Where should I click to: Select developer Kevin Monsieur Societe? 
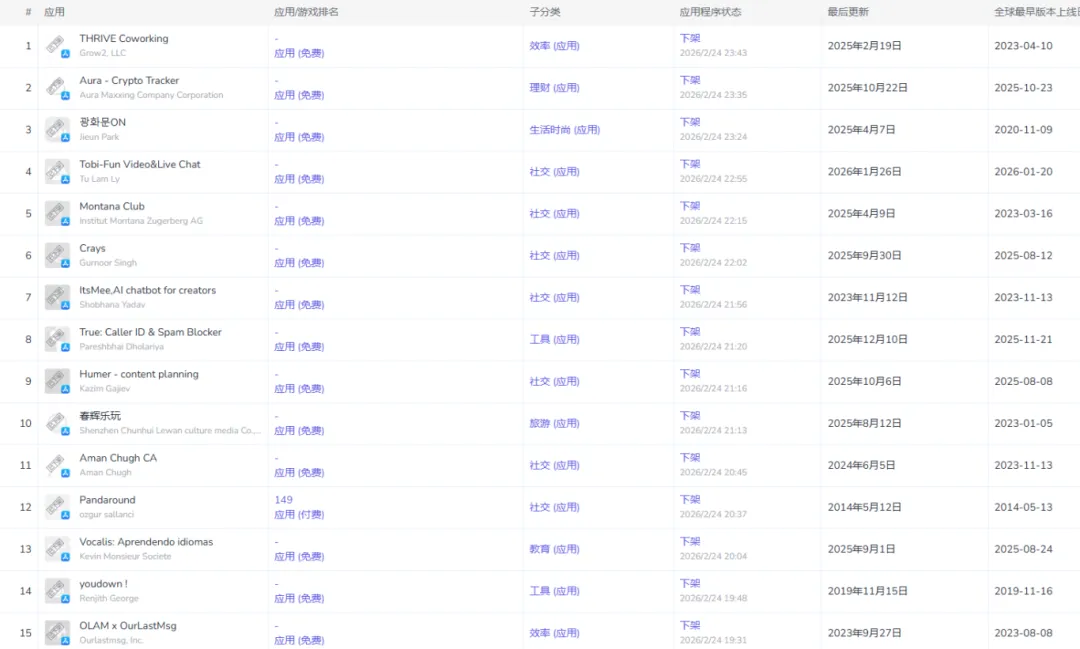pyautogui.click(x=125, y=557)
